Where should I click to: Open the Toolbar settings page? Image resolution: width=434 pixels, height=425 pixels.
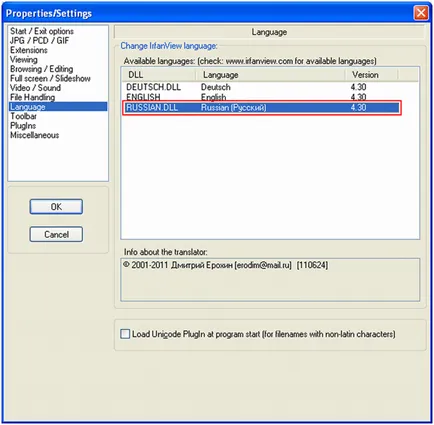tap(23, 116)
